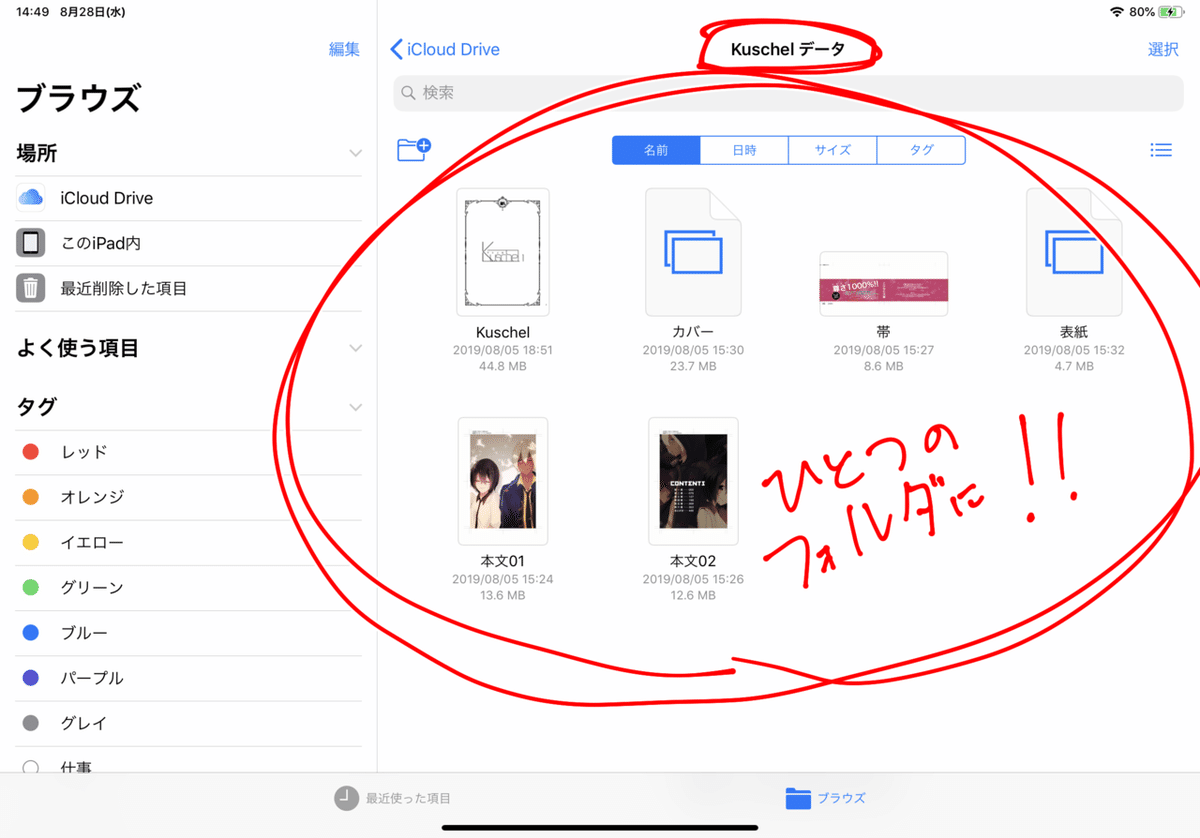Collapse the よく使う項目 section
This screenshot has width=1200, height=838.
[355, 348]
